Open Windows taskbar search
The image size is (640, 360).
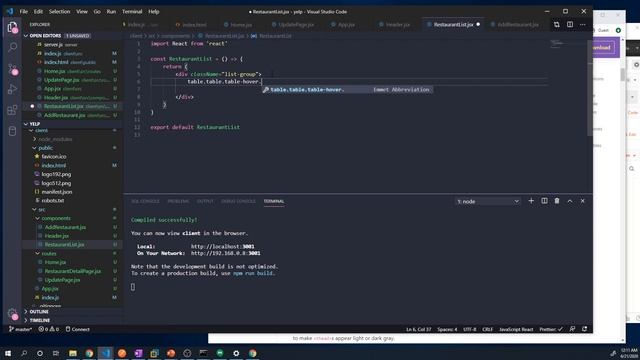pos(24,353)
